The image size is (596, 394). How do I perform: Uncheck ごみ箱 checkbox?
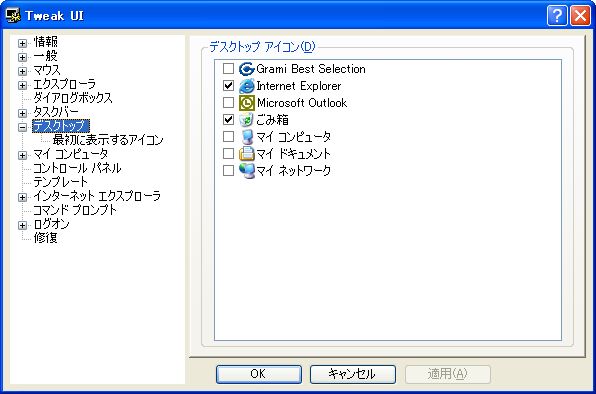pos(228,120)
